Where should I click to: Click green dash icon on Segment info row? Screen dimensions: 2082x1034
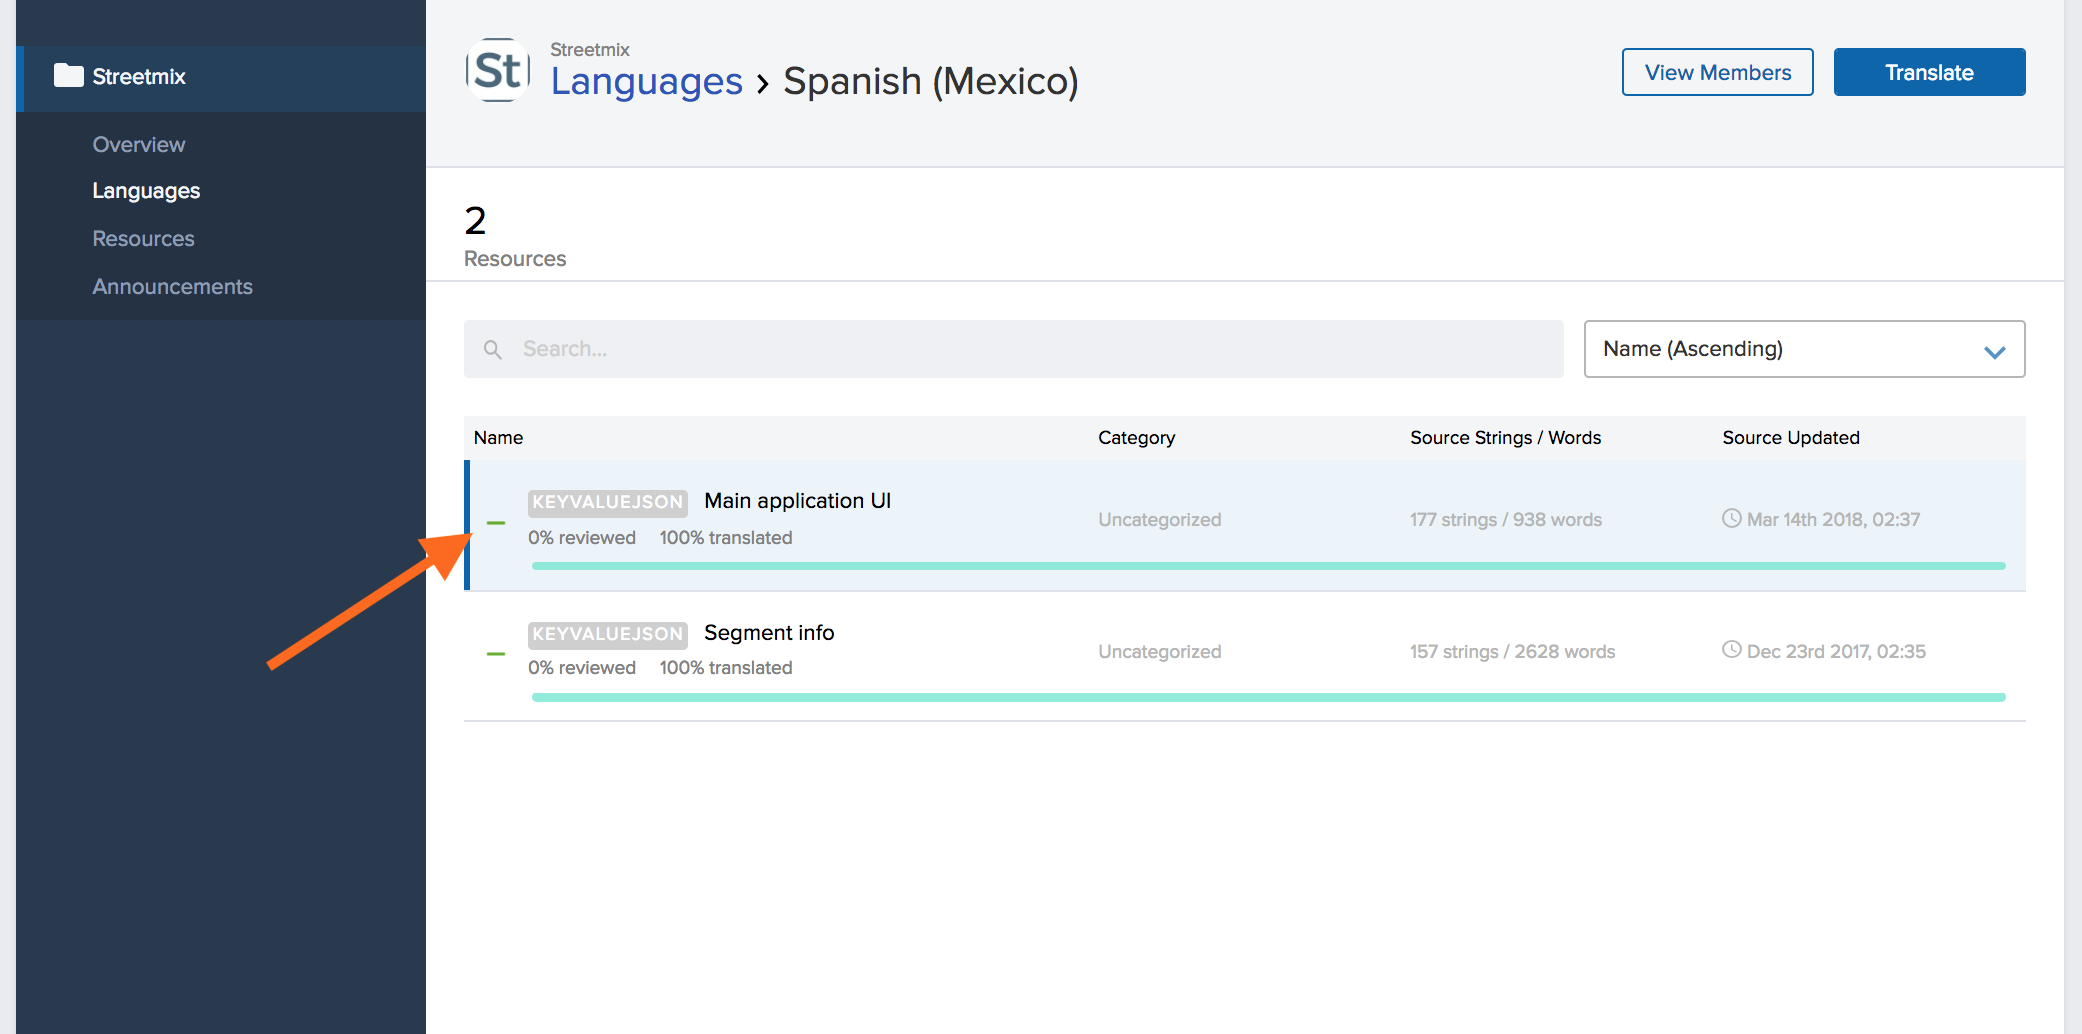pos(496,654)
